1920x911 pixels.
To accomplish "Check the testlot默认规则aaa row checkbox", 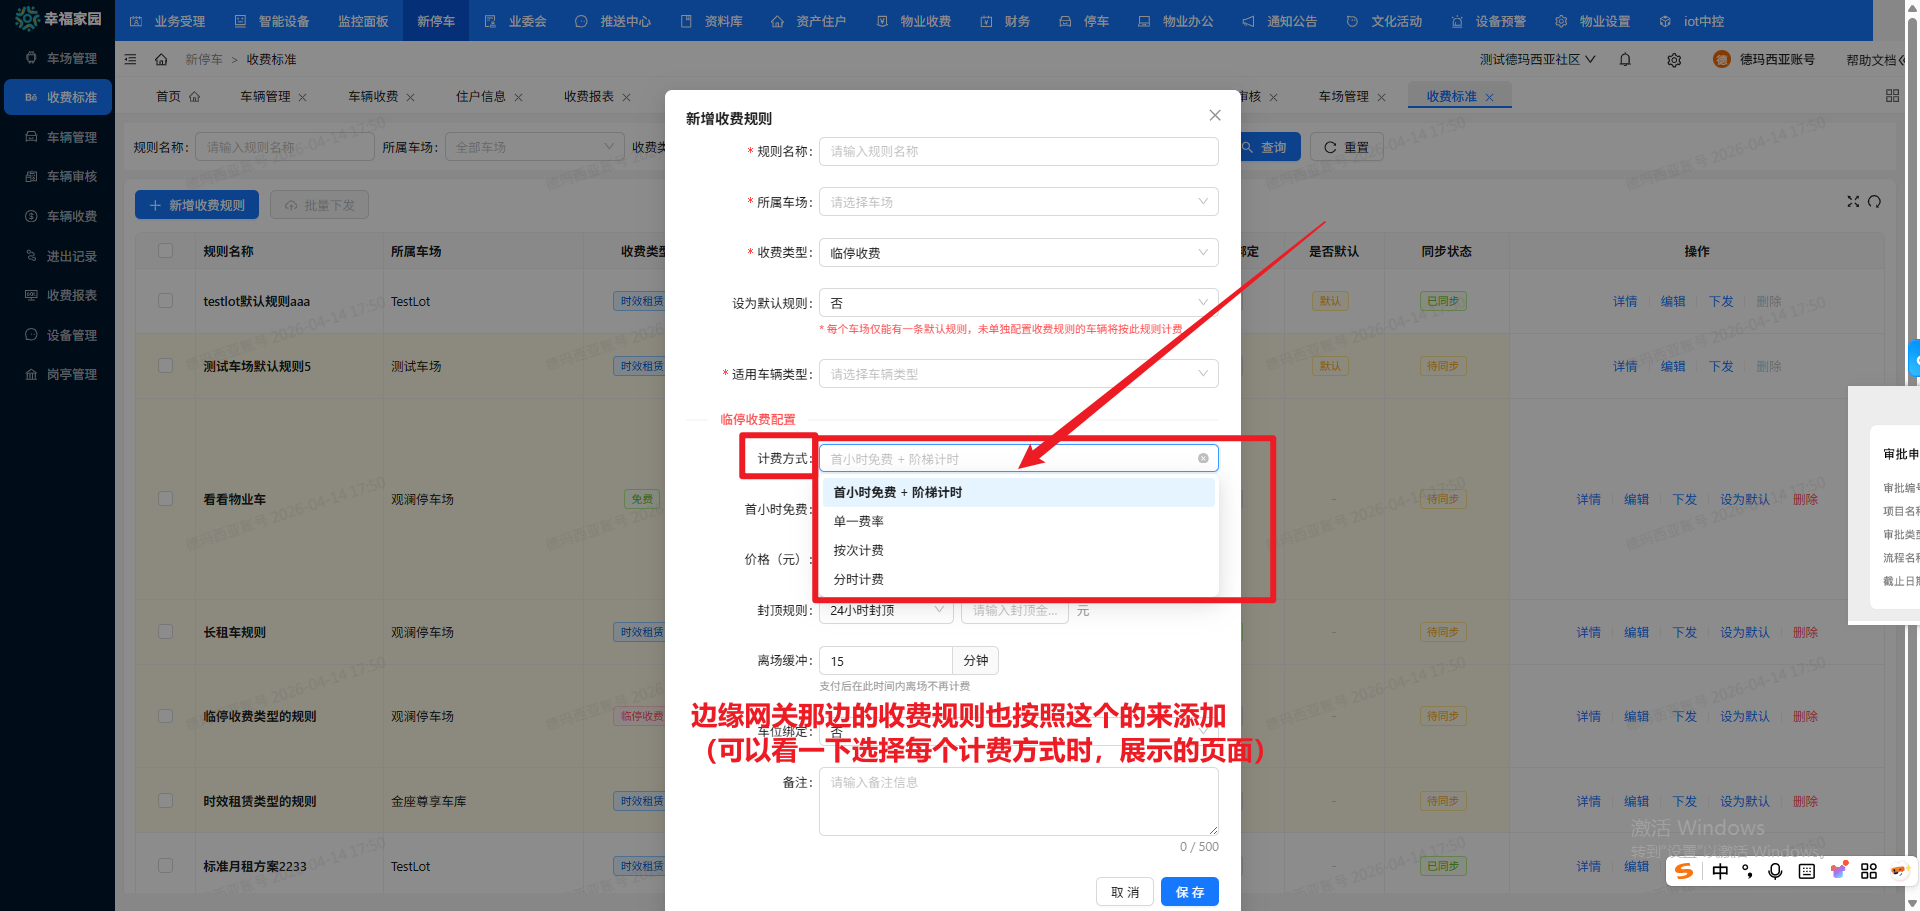I will (166, 301).
